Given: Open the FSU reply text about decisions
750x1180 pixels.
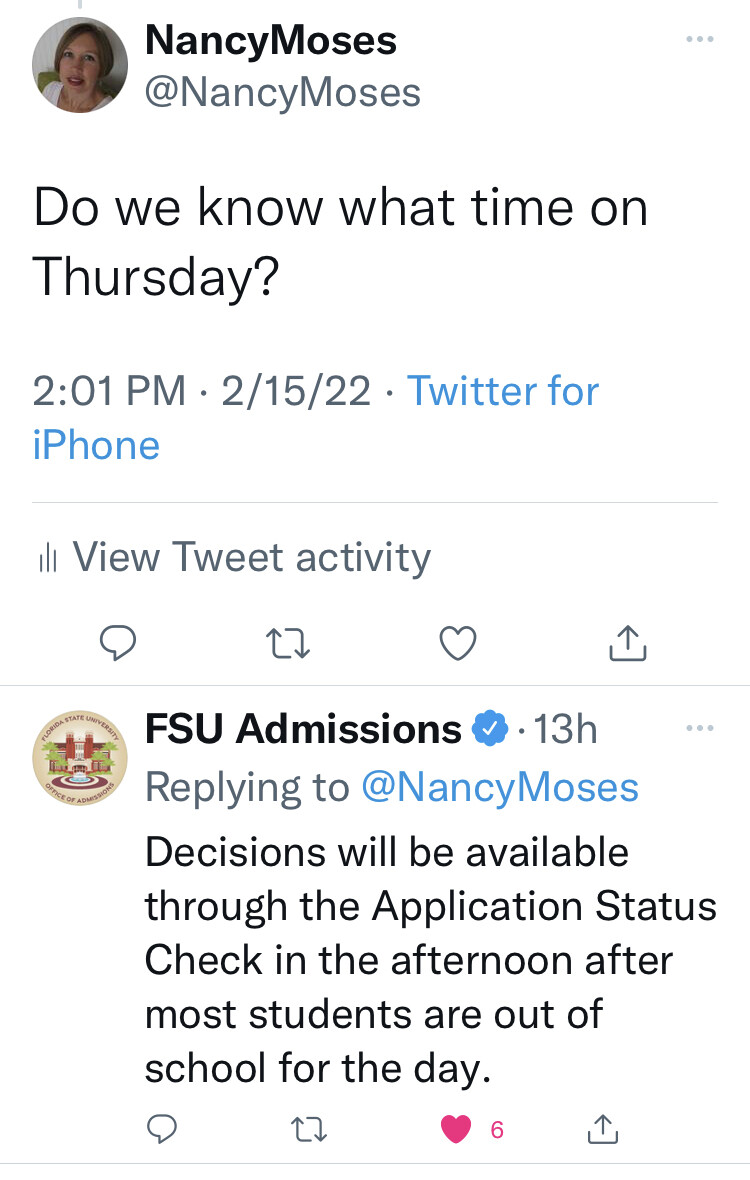Looking at the screenshot, I should [x=430, y=959].
